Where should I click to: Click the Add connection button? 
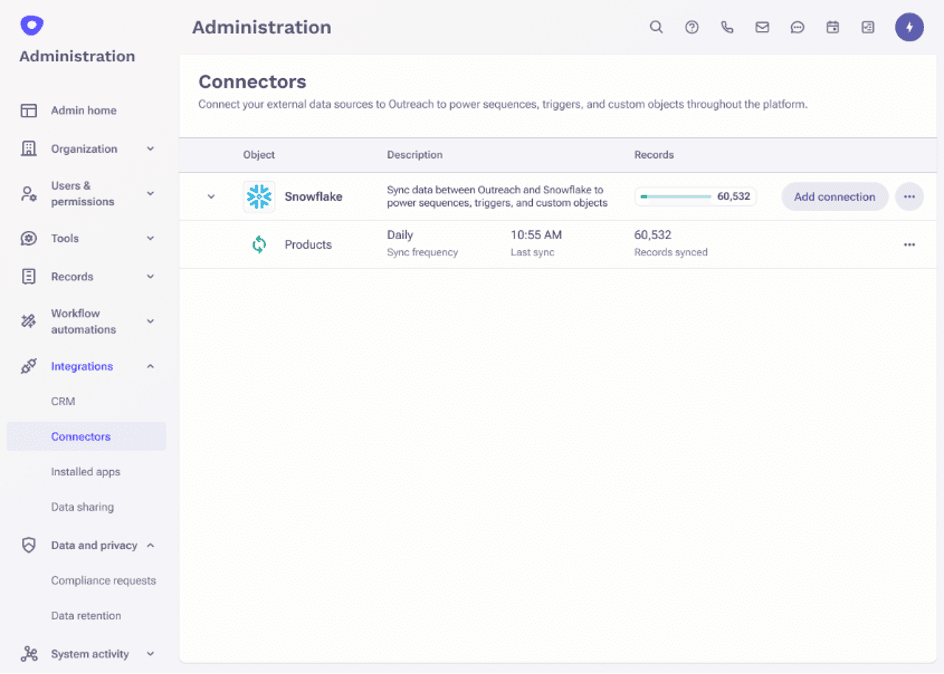tap(834, 197)
